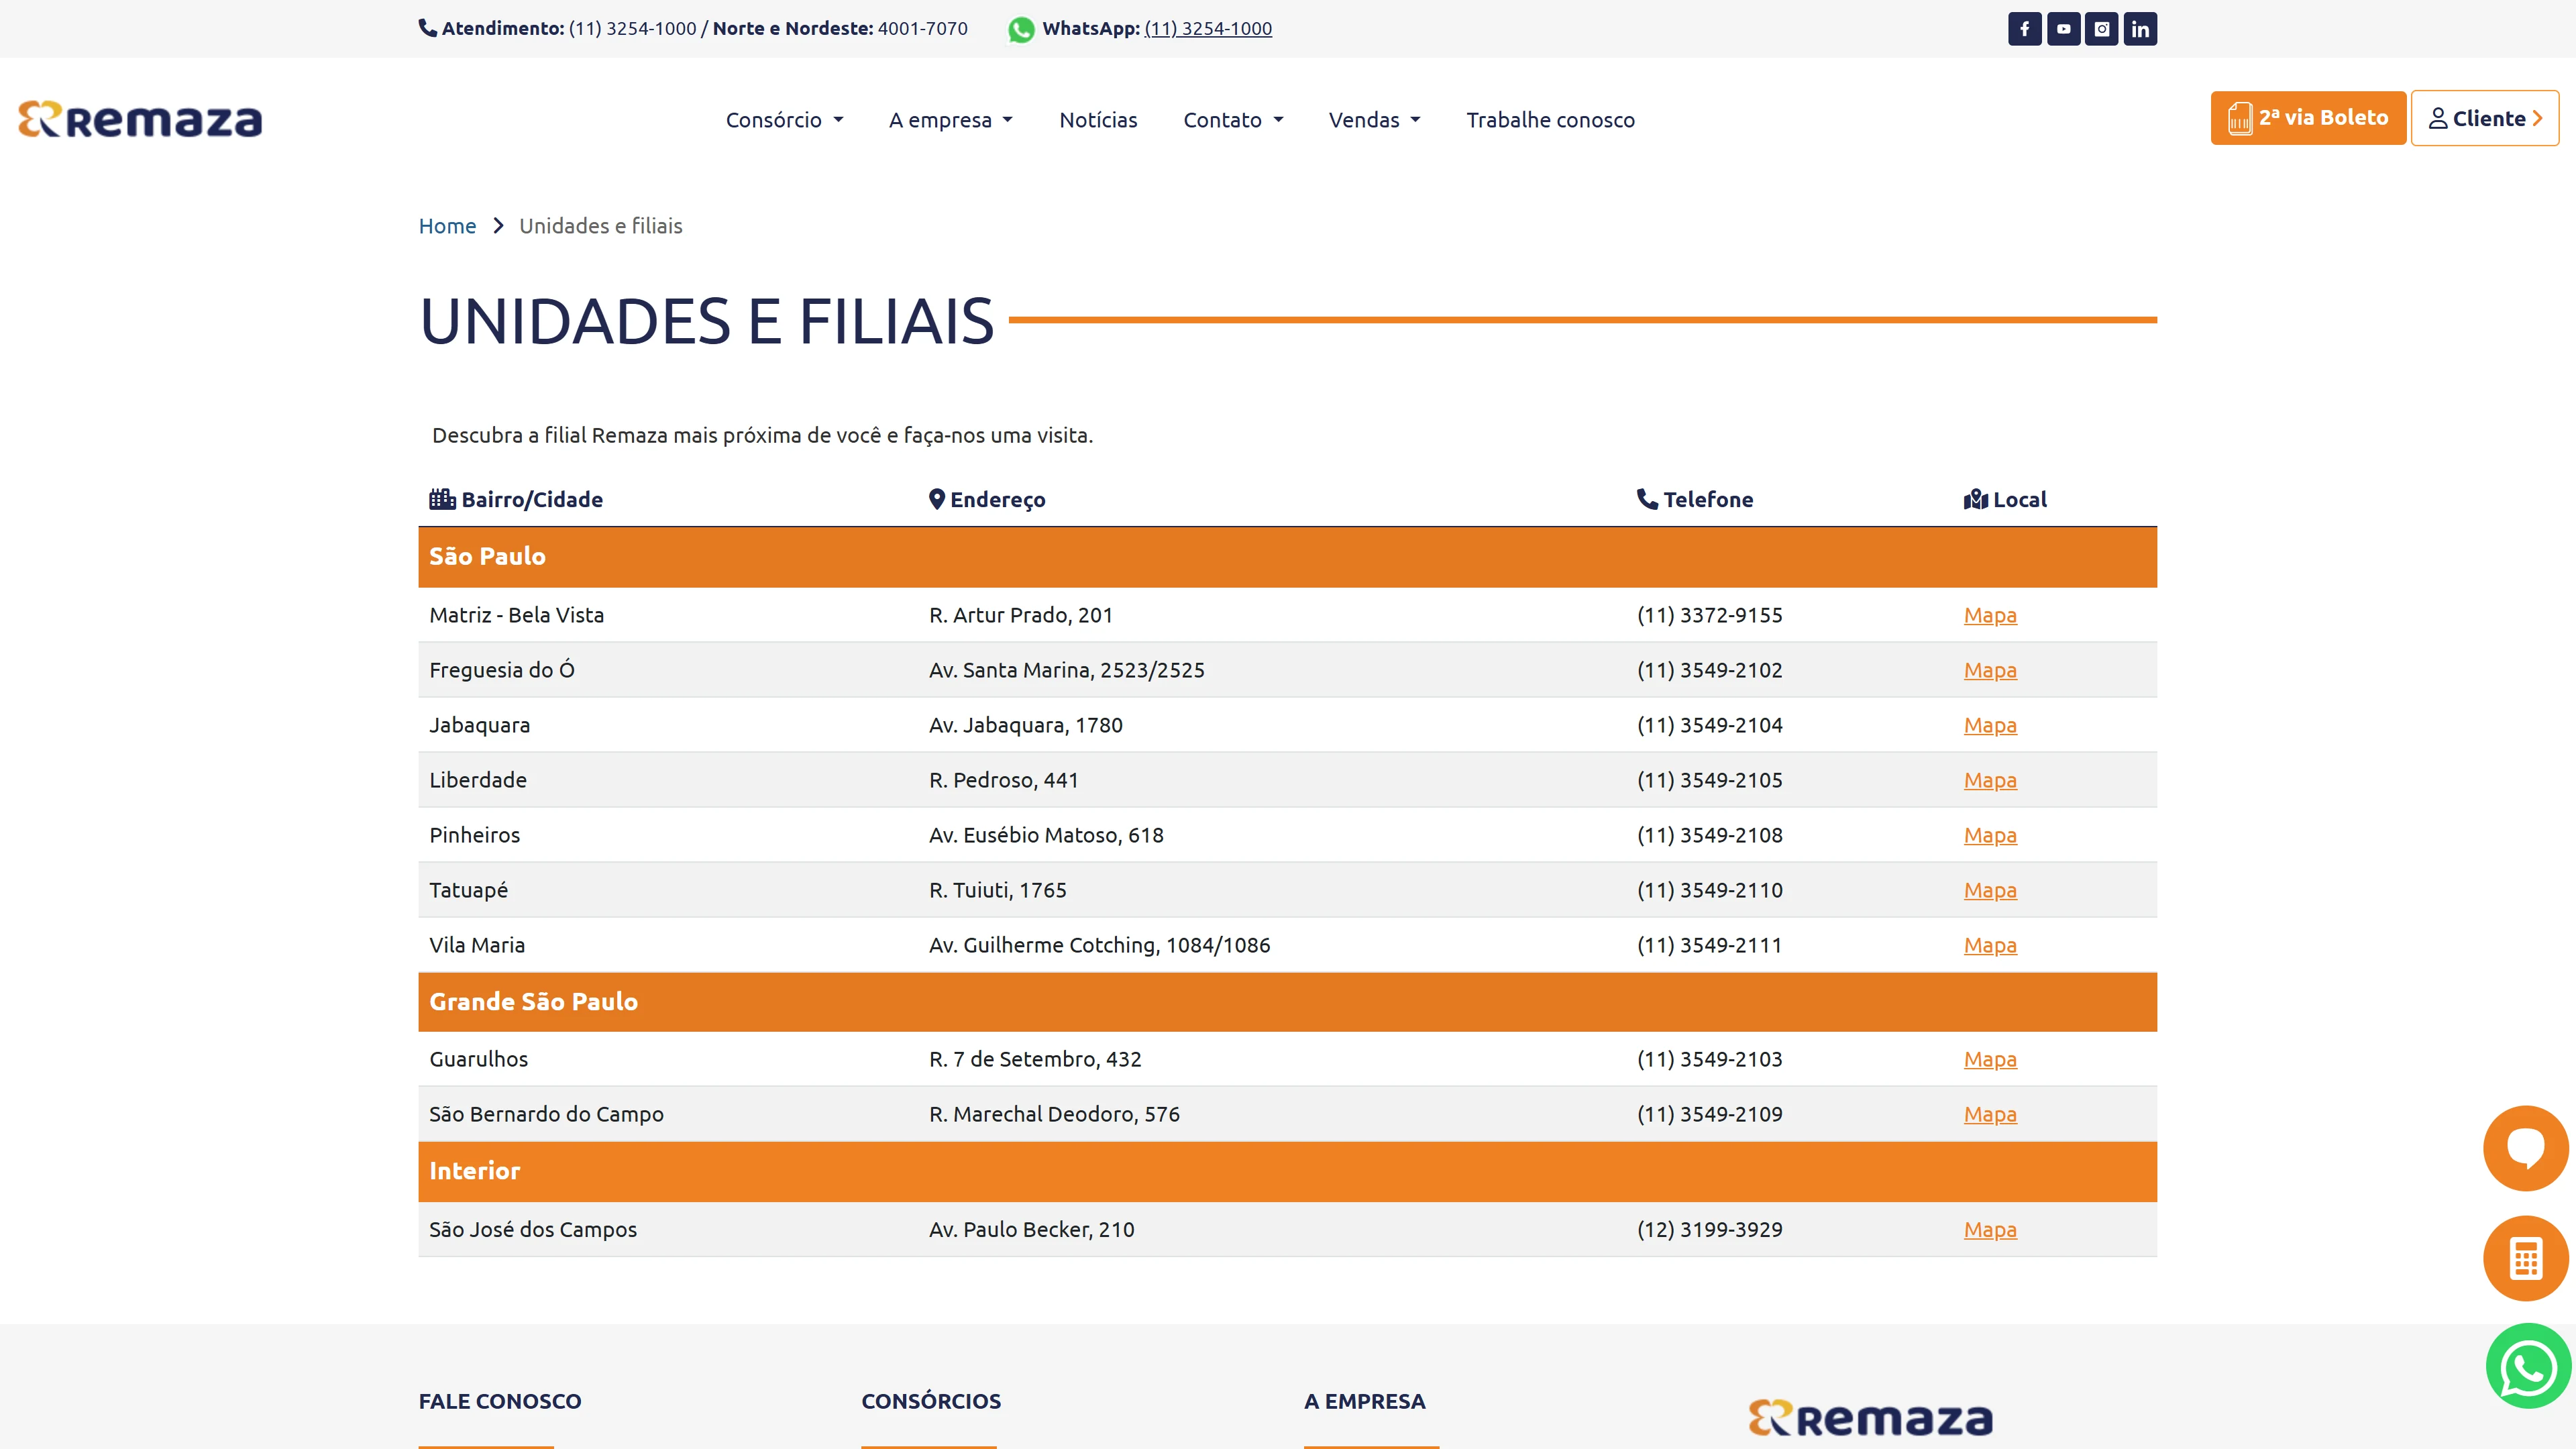Click the WhatsApp number (11) 3254-1000 link

1208,28
